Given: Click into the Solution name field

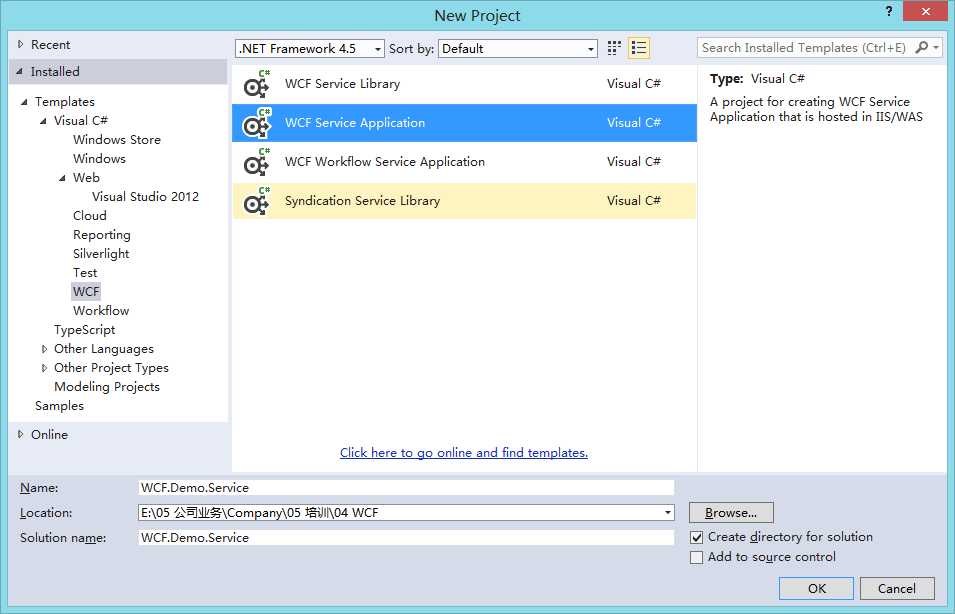Looking at the screenshot, I should (406, 538).
